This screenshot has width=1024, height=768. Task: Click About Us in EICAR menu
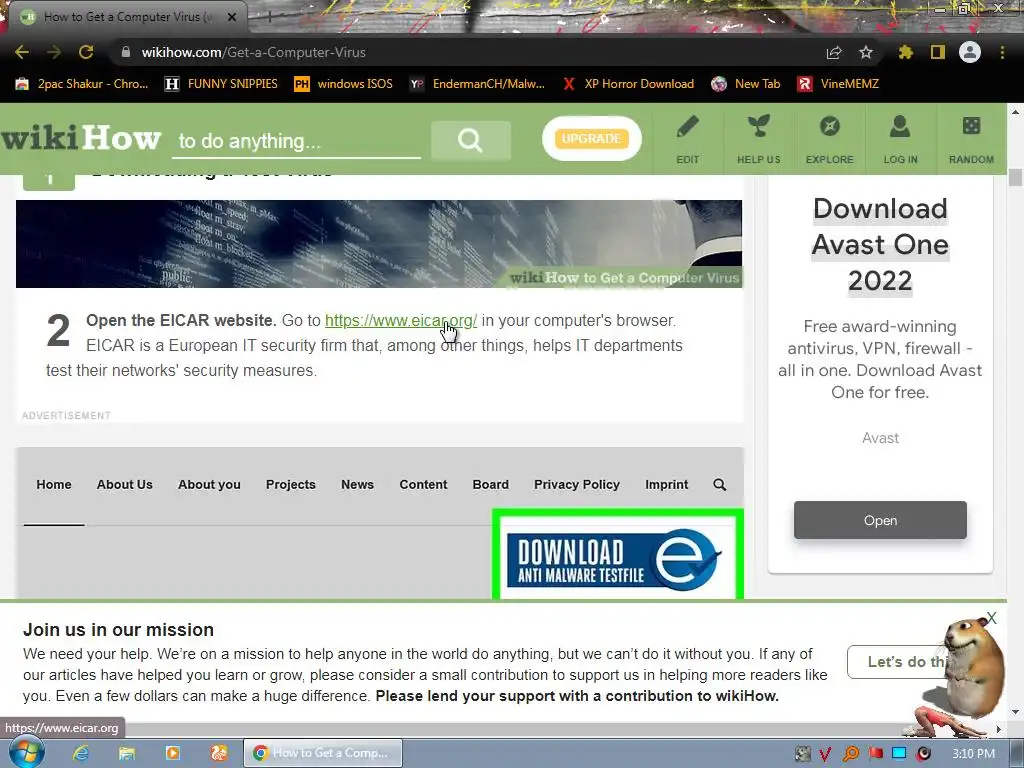[125, 485]
